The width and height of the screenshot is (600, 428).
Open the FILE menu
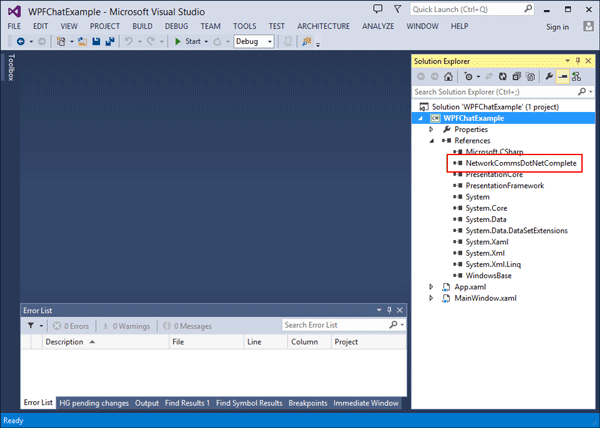[14, 26]
